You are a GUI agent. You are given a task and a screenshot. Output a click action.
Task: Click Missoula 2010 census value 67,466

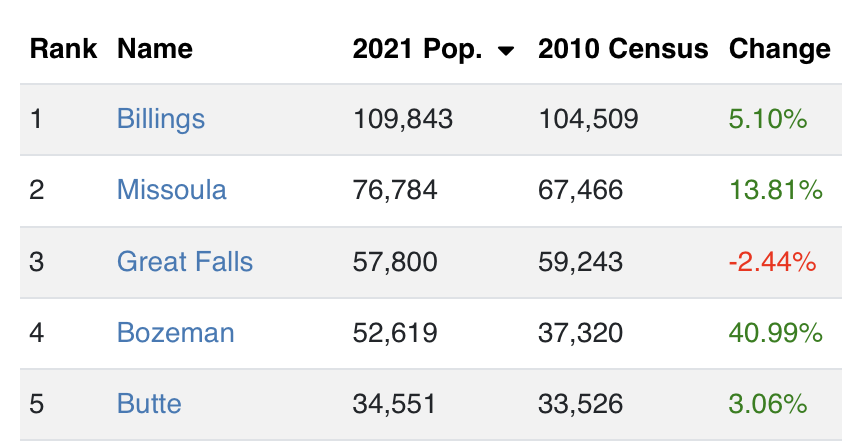click(580, 189)
